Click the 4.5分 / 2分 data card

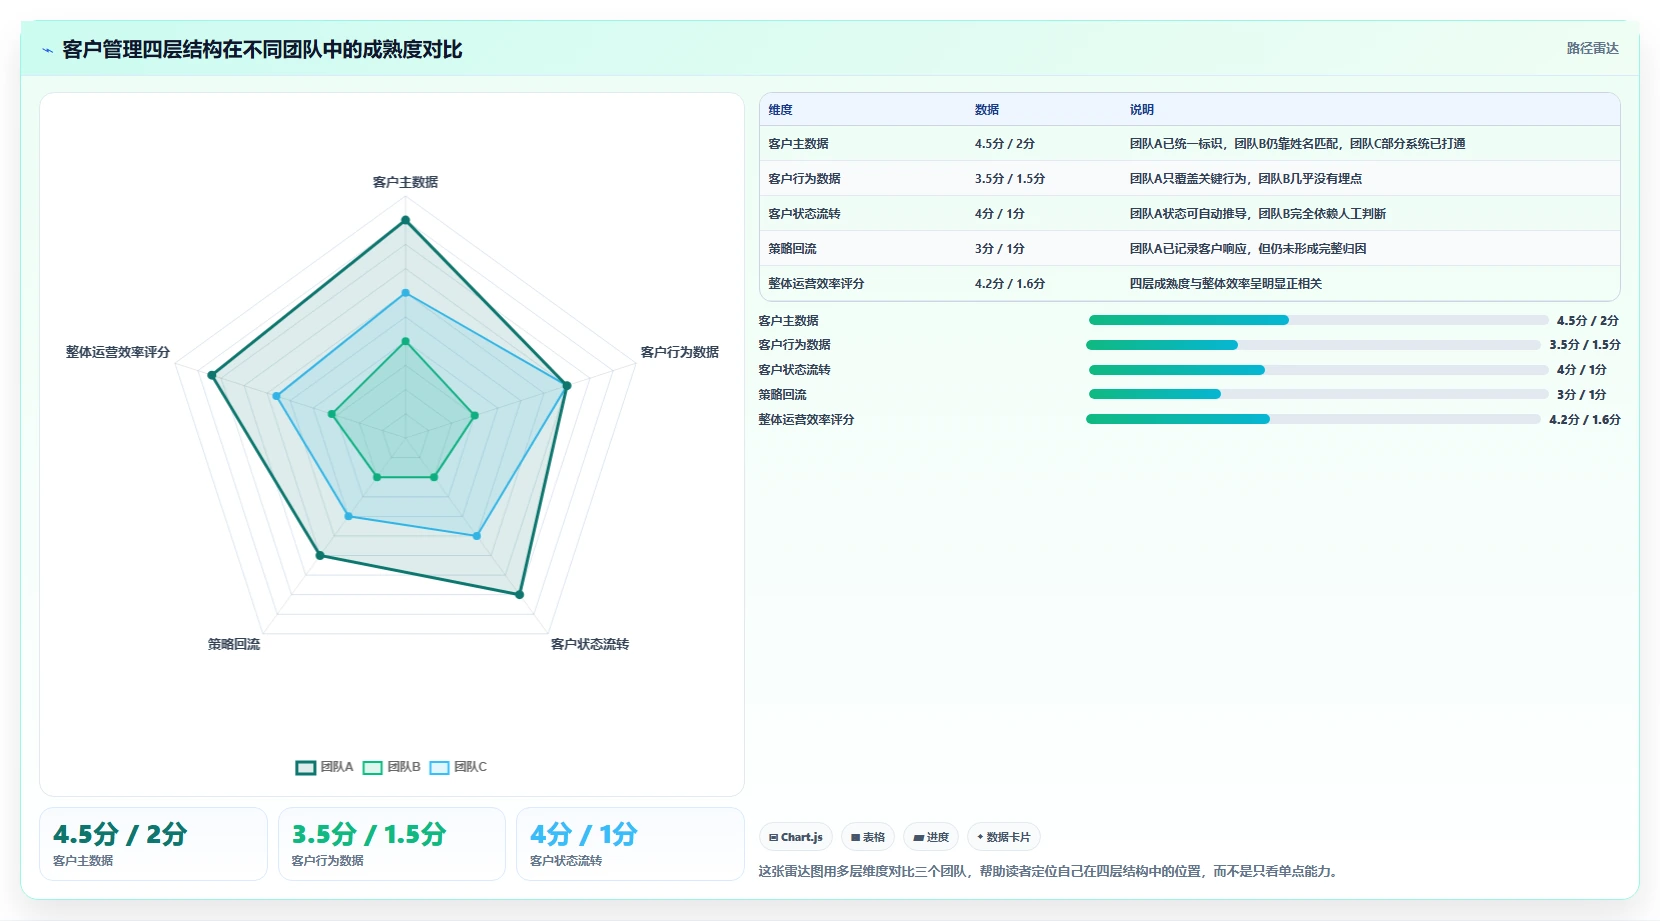tap(153, 844)
